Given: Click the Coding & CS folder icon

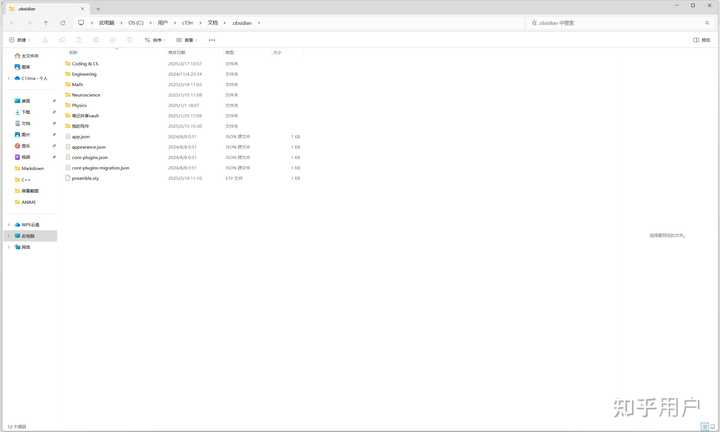Looking at the screenshot, I should [x=68, y=64].
